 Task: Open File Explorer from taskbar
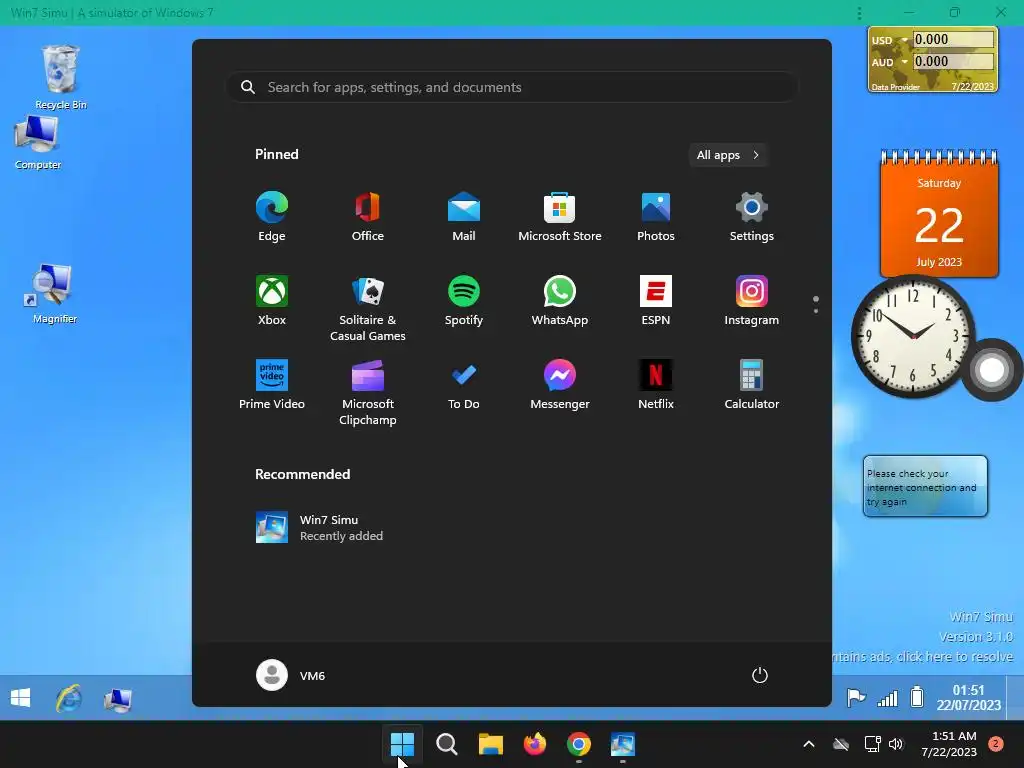(490, 744)
